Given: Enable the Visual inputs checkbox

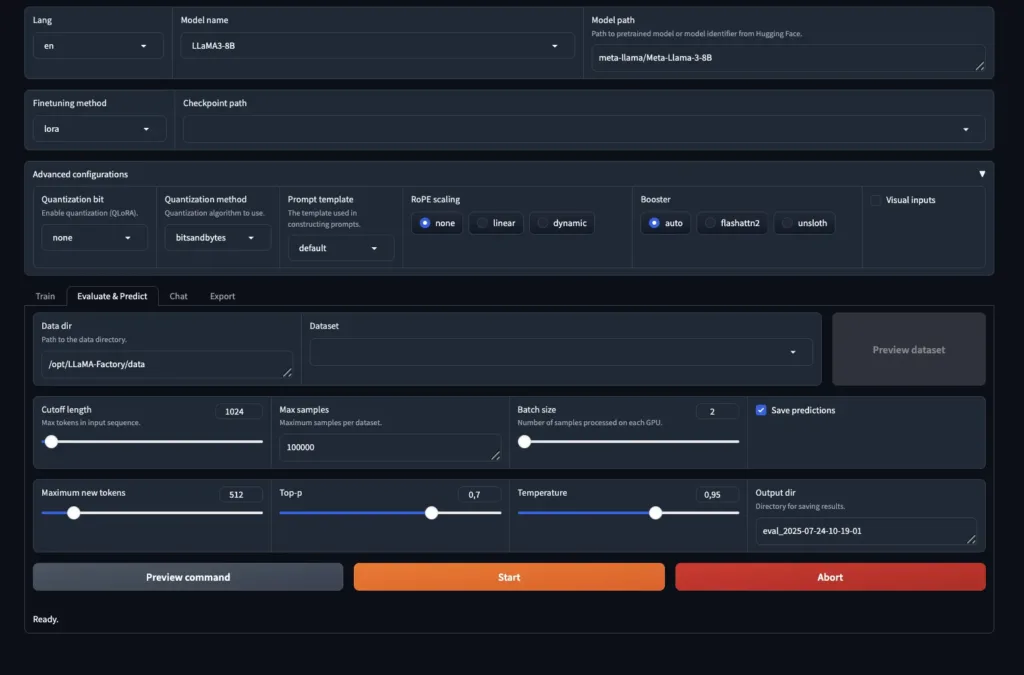Looking at the screenshot, I should (876, 200).
